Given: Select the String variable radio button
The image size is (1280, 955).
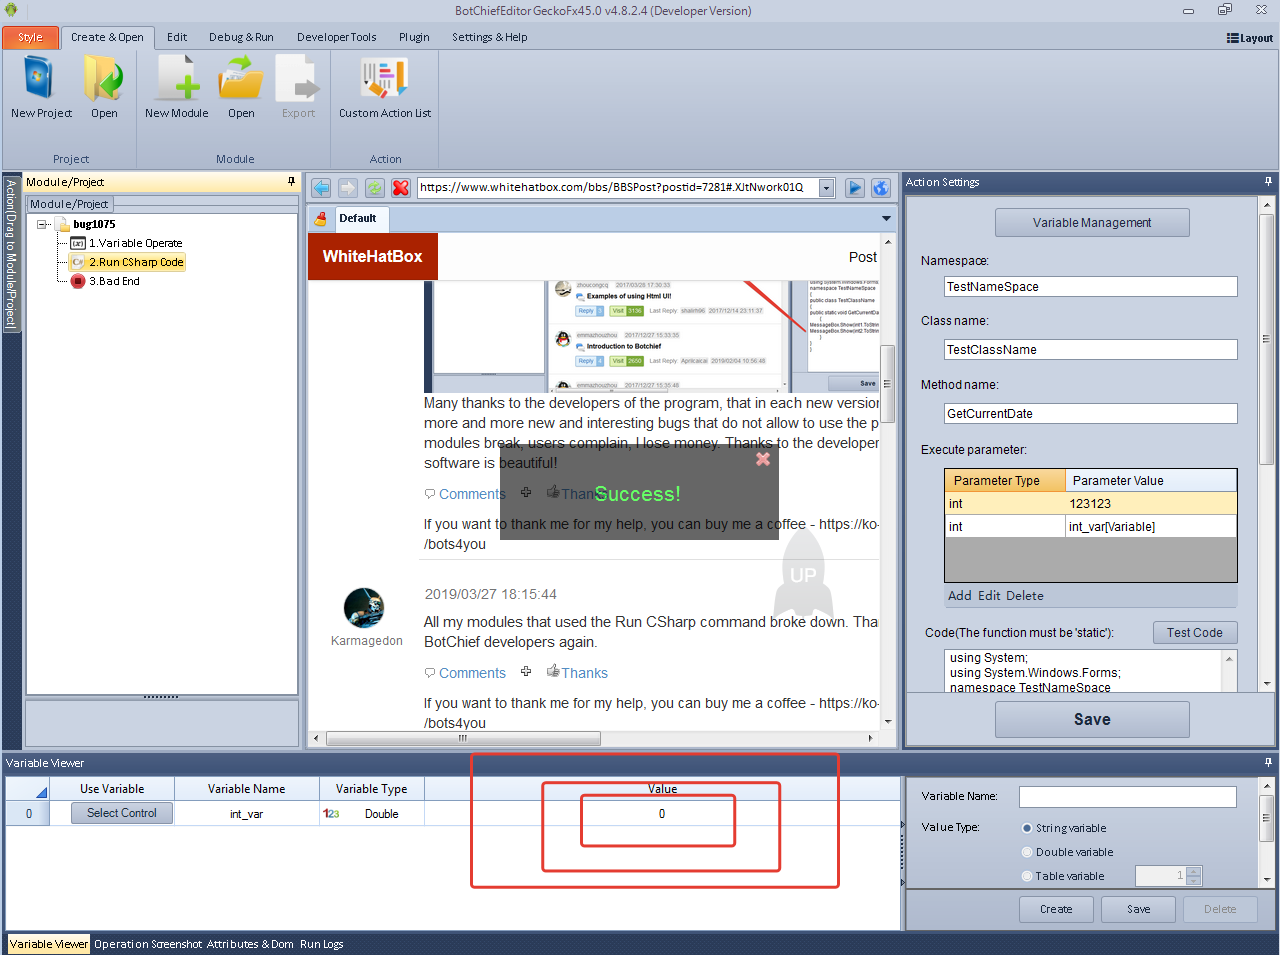Looking at the screenshot, I should (1027, 828).
